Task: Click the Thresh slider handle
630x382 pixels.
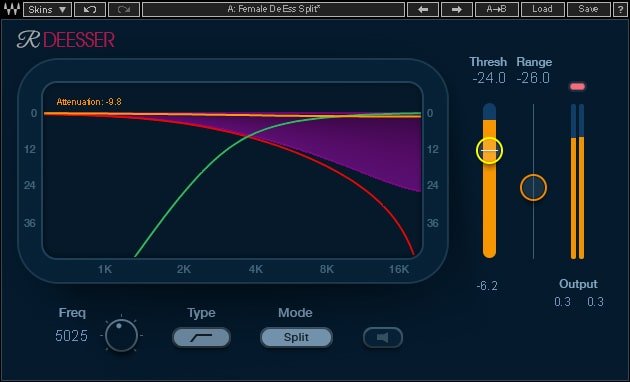Action: pyautogui.click(x=489, y=151)
